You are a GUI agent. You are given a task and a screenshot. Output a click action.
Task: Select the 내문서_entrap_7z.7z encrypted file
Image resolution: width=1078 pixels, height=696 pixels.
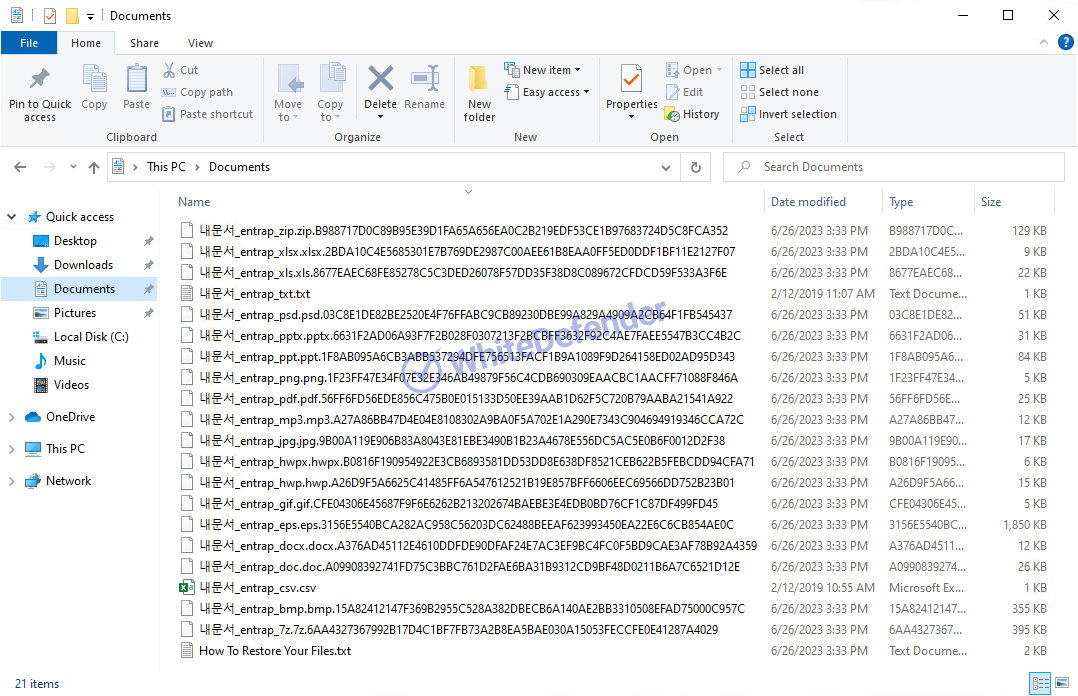pyautogui.click(x=459, y=630)
